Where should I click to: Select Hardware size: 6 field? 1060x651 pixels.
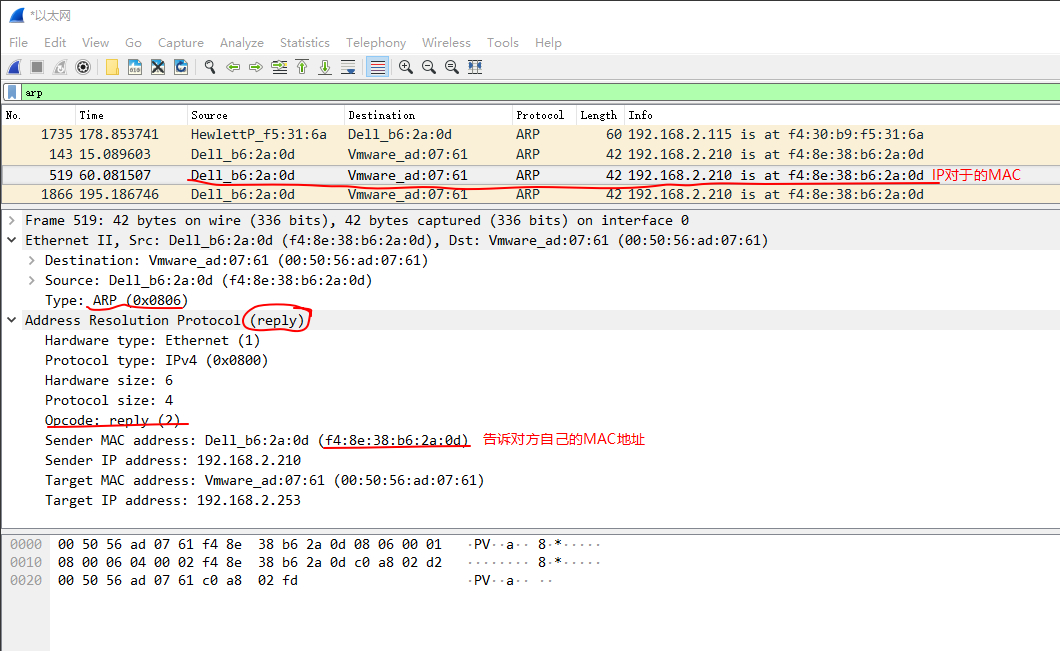click(x=108, y=381)
